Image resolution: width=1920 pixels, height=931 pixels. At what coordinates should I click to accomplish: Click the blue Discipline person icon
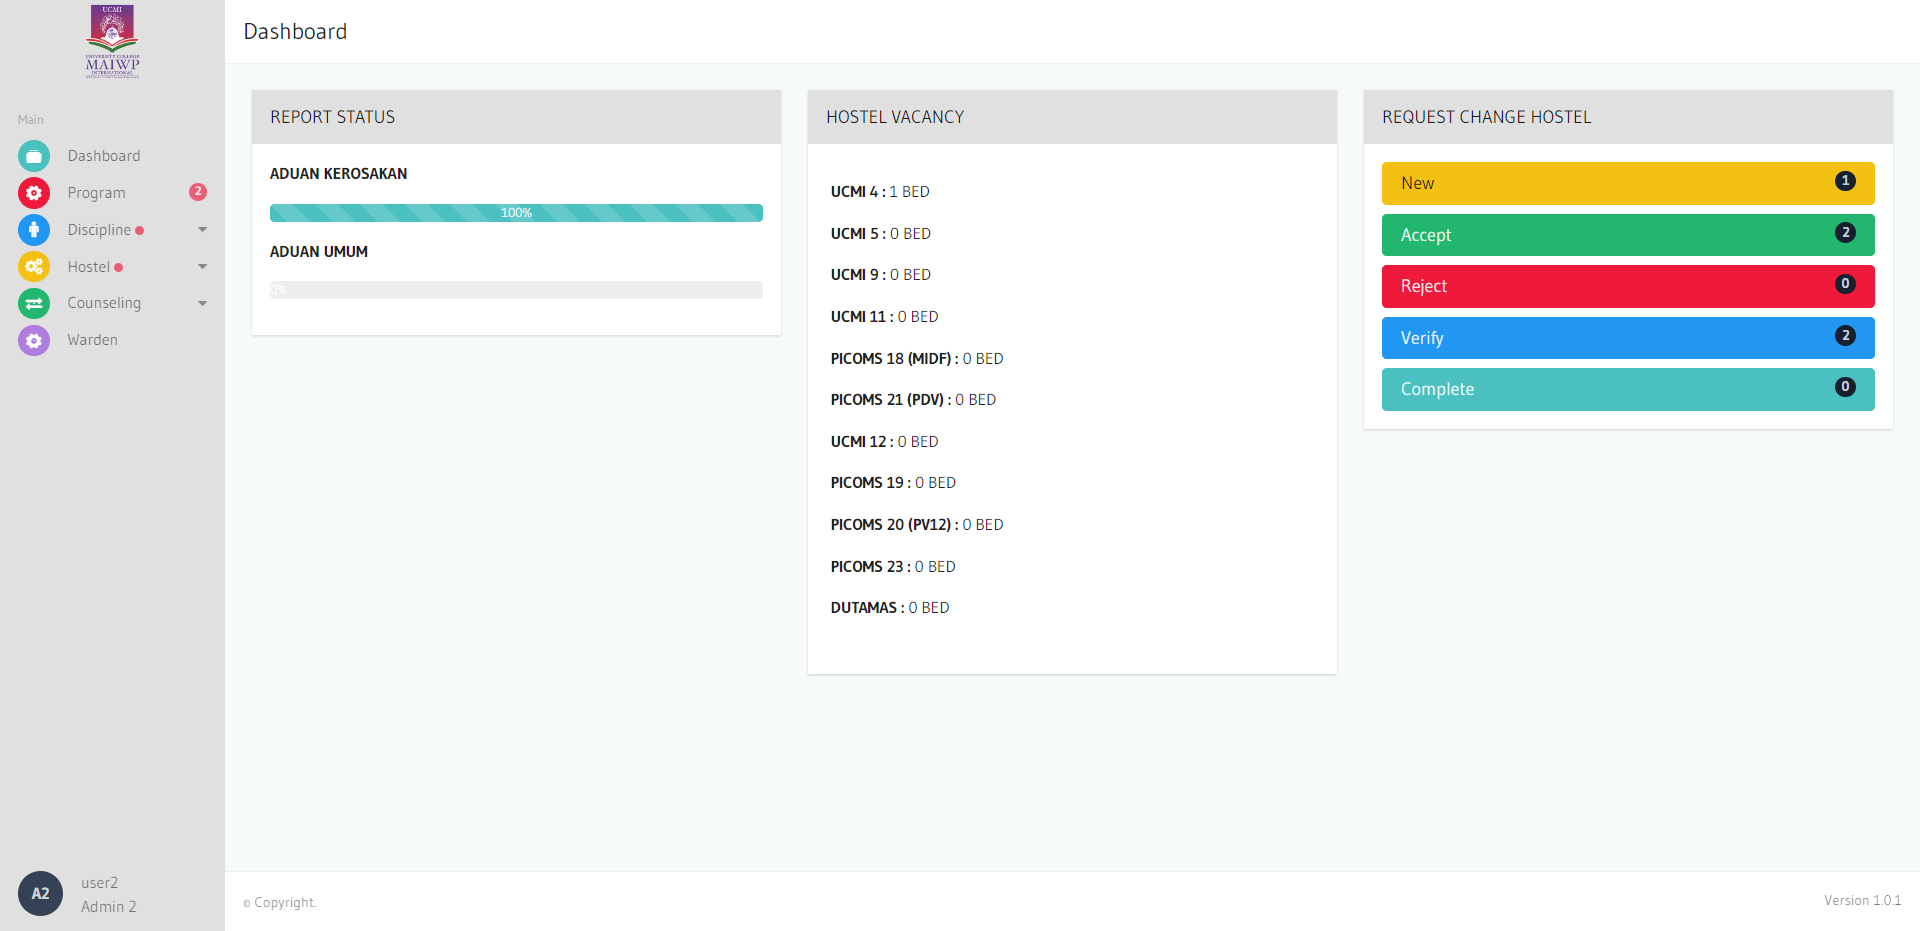(x=34, y=230)
